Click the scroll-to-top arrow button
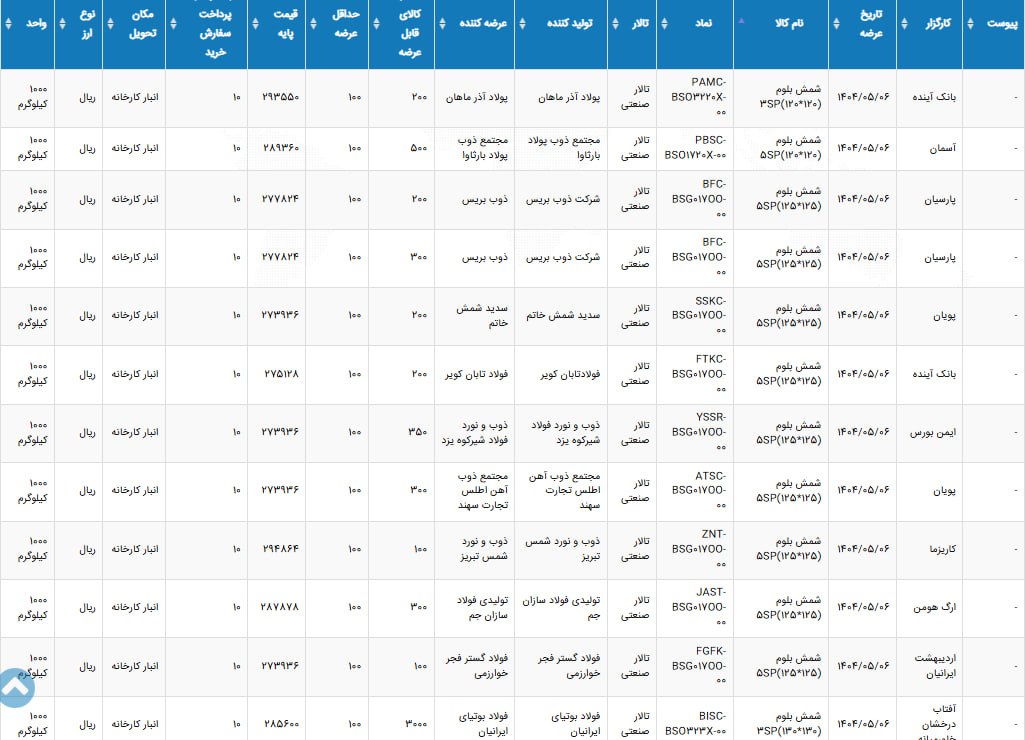The image size is (1025, 740). tap(18, 688)
